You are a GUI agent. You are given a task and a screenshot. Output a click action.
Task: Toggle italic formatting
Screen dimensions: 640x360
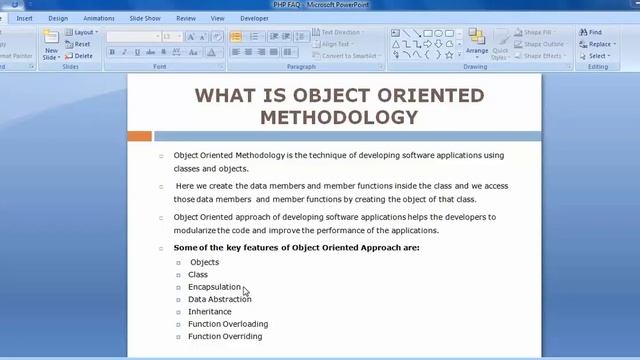click(125, 52)
